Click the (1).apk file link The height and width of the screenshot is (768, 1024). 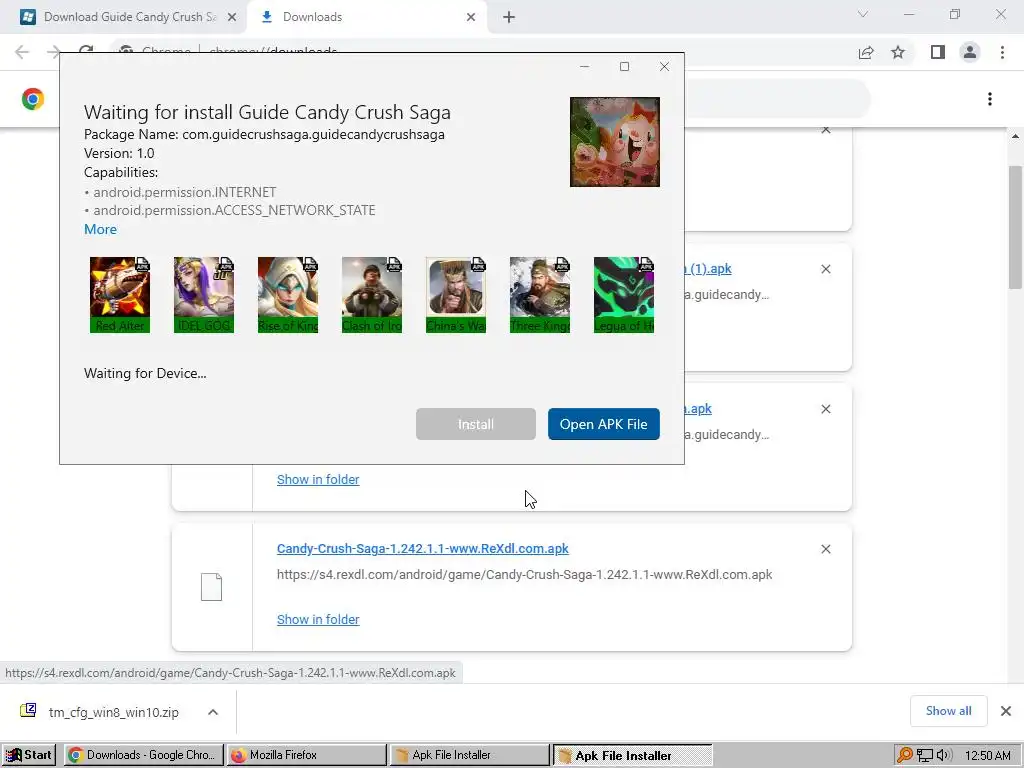pos(708,268)
